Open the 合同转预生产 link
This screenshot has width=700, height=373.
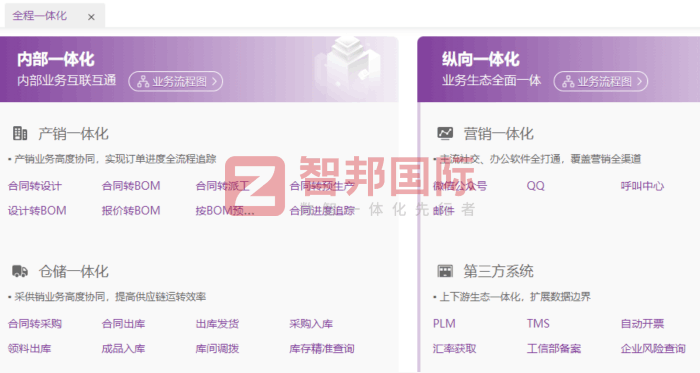pos(322,186)
